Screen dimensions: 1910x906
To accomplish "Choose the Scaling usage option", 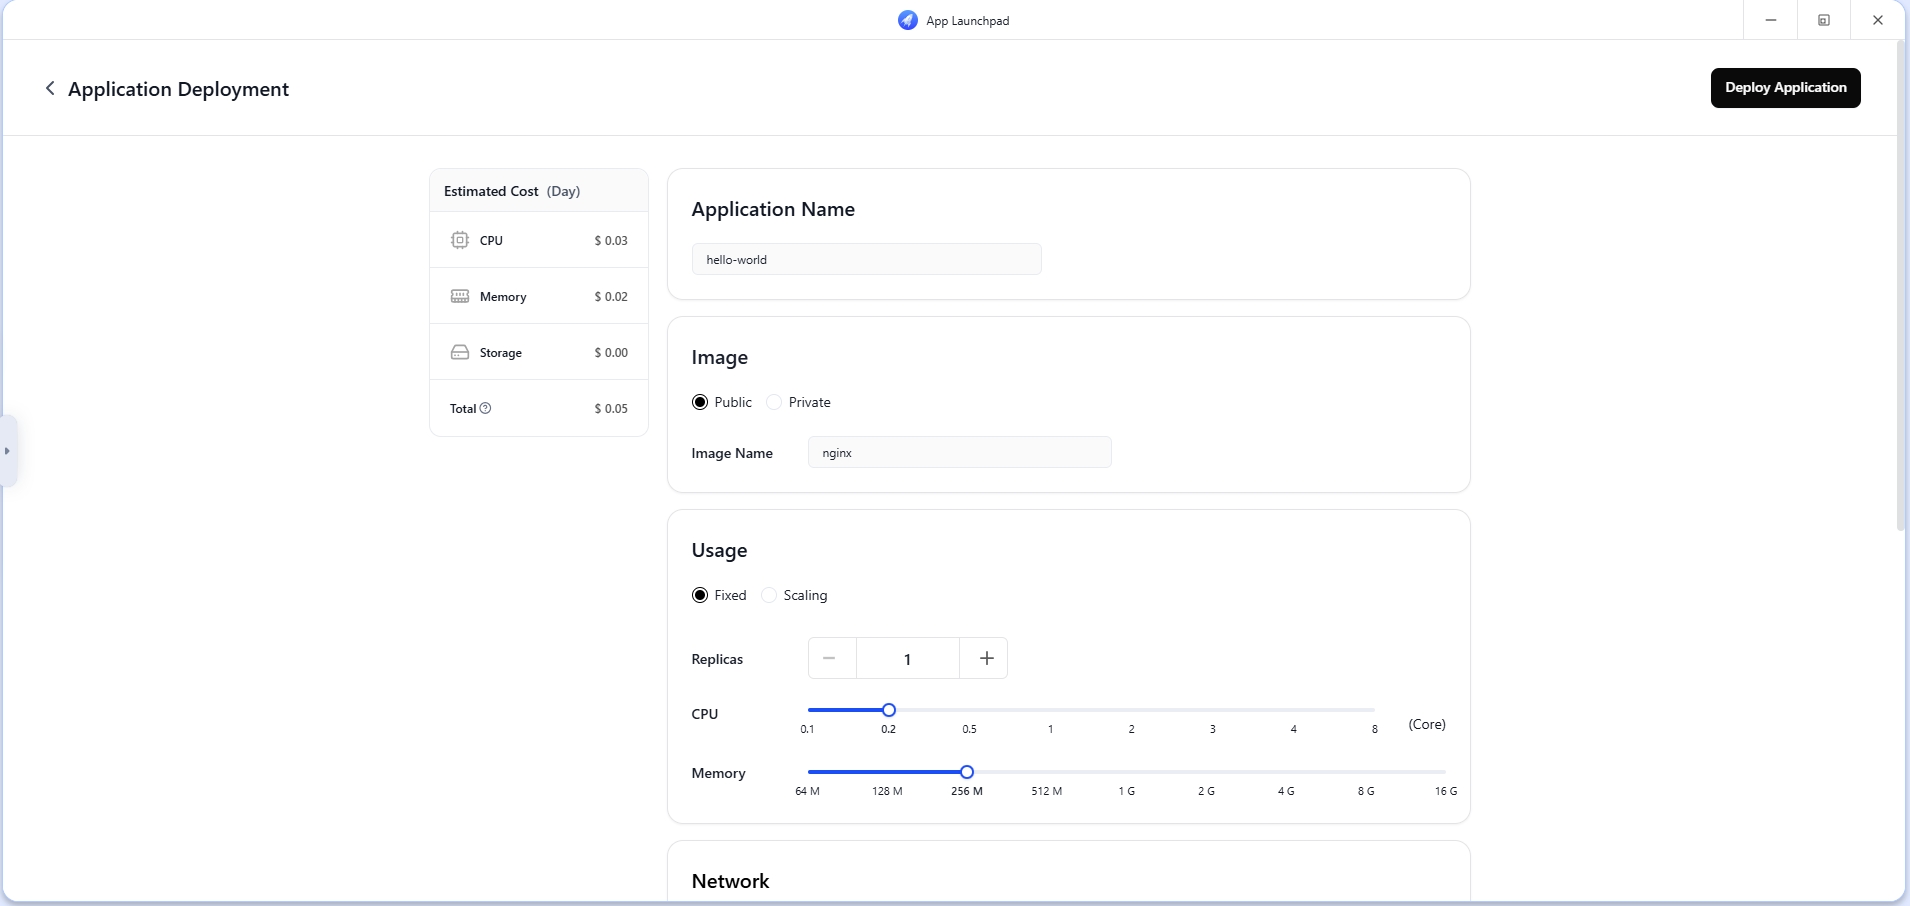I will coord(769,595).
